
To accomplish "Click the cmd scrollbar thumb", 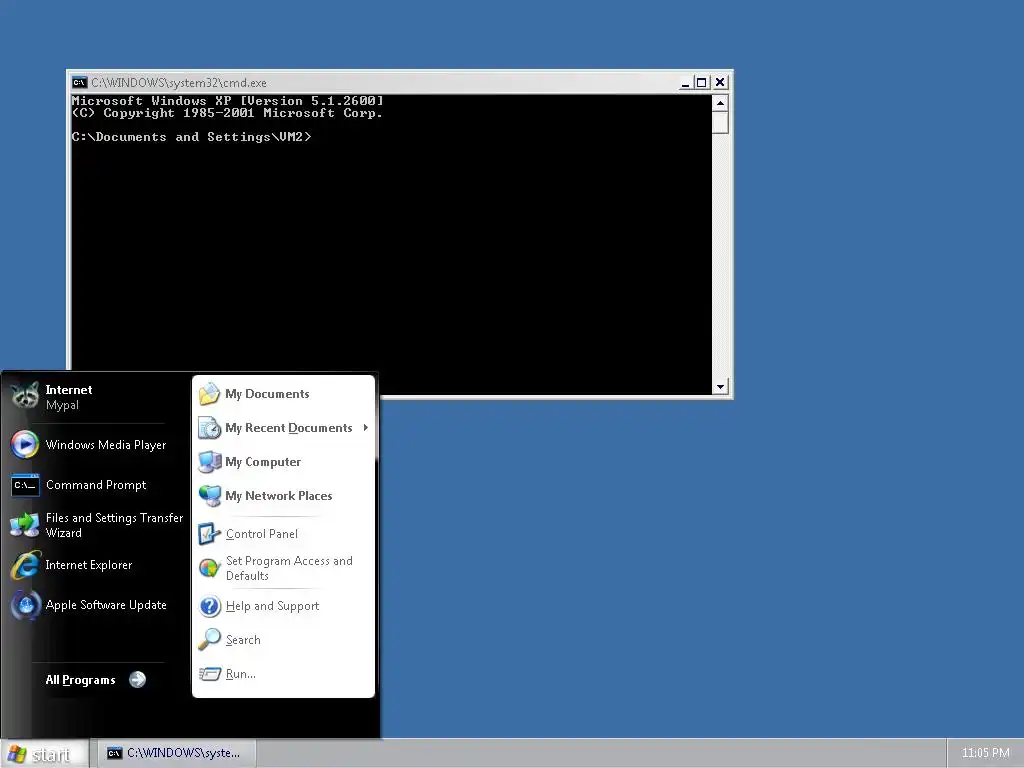I will (720, 122).
